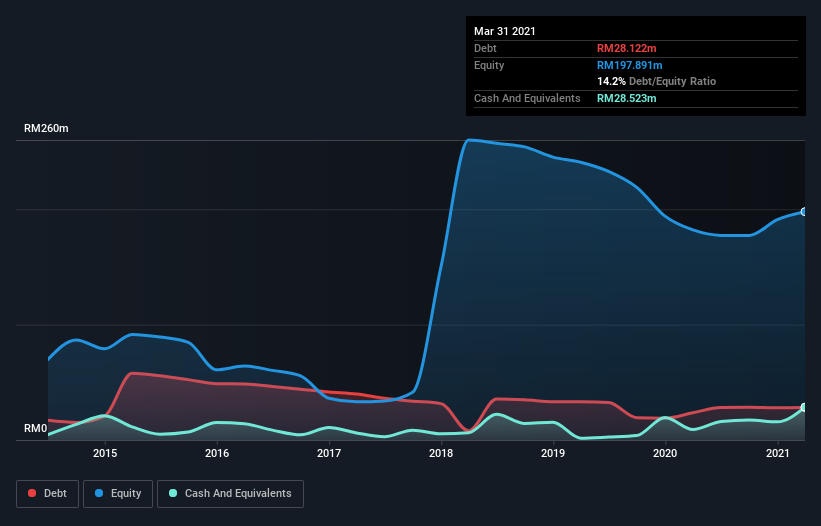
Task: Click the 2017 axis label
Action: point(329,453)
